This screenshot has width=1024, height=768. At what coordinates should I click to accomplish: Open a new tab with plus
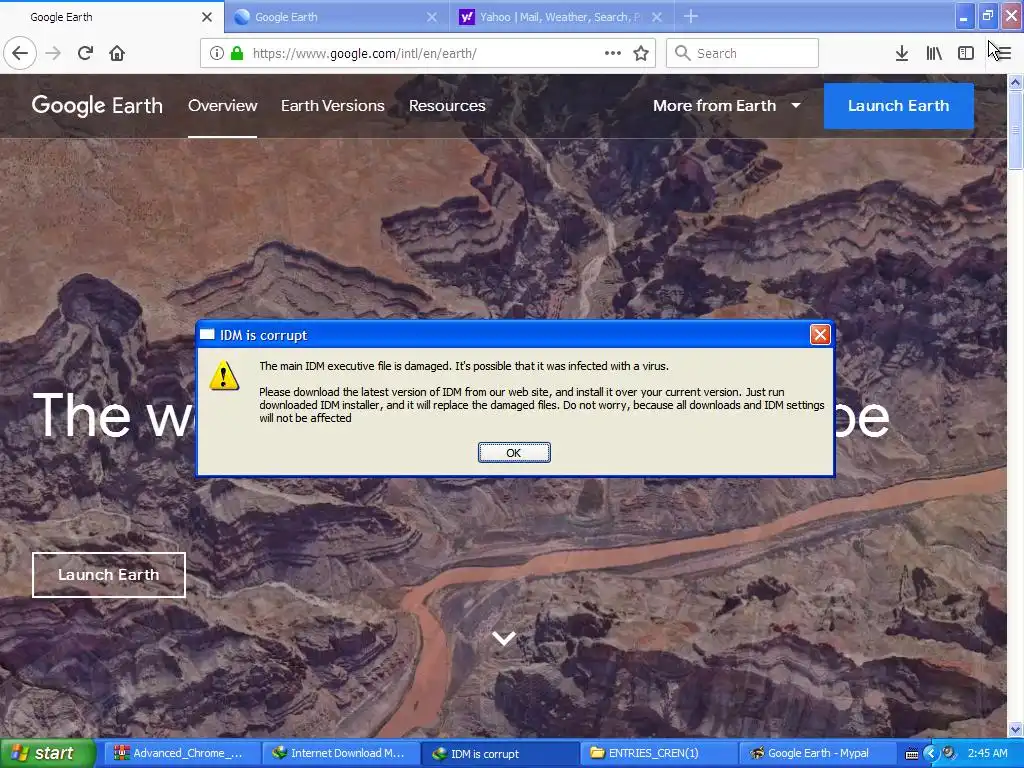691,16
